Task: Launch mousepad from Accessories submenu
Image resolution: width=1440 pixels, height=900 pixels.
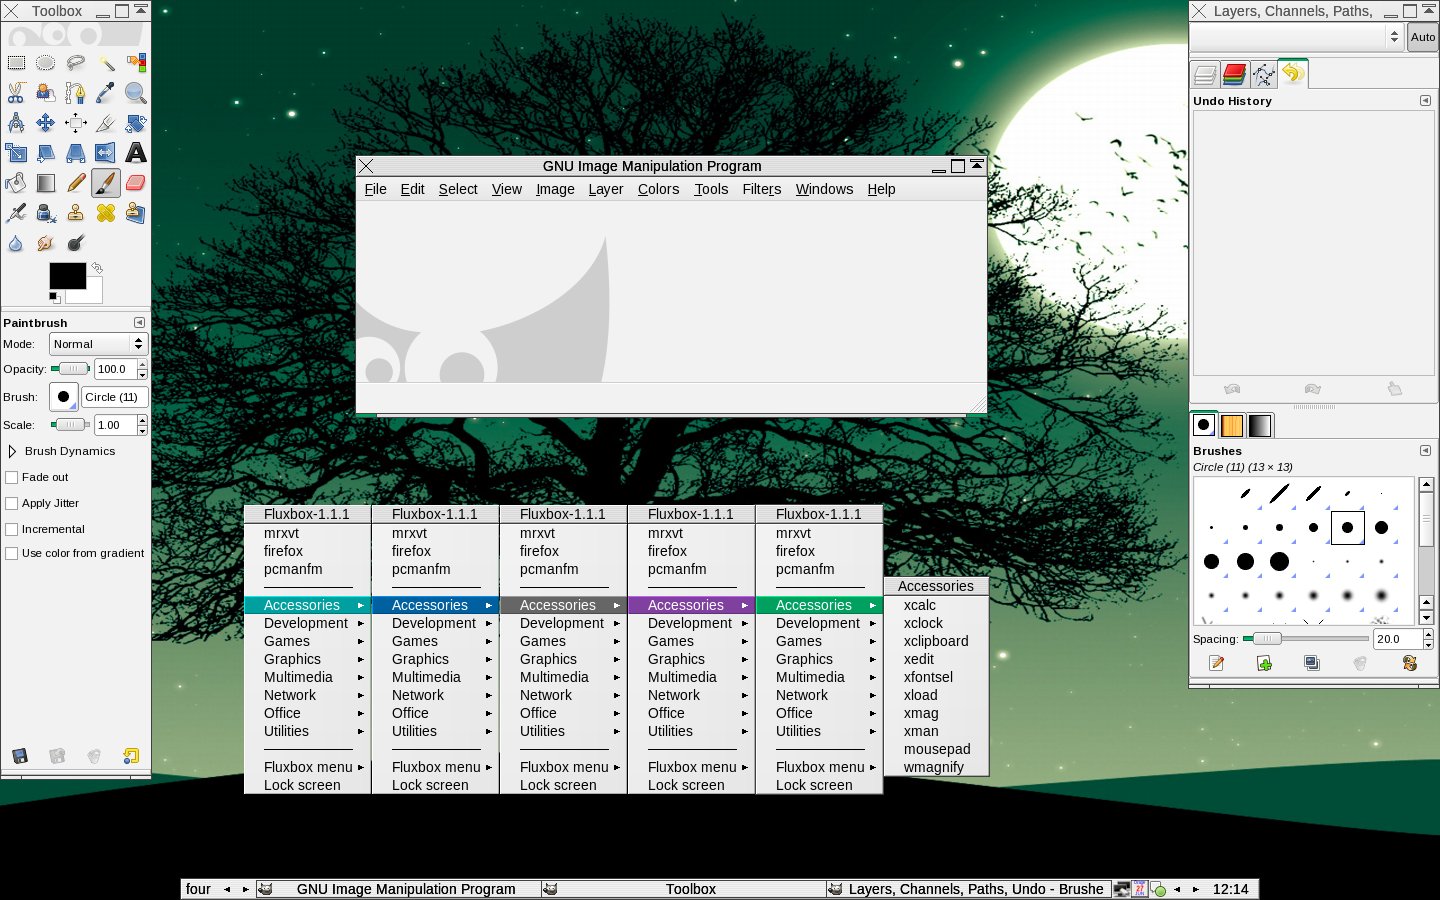Action: 937,749
